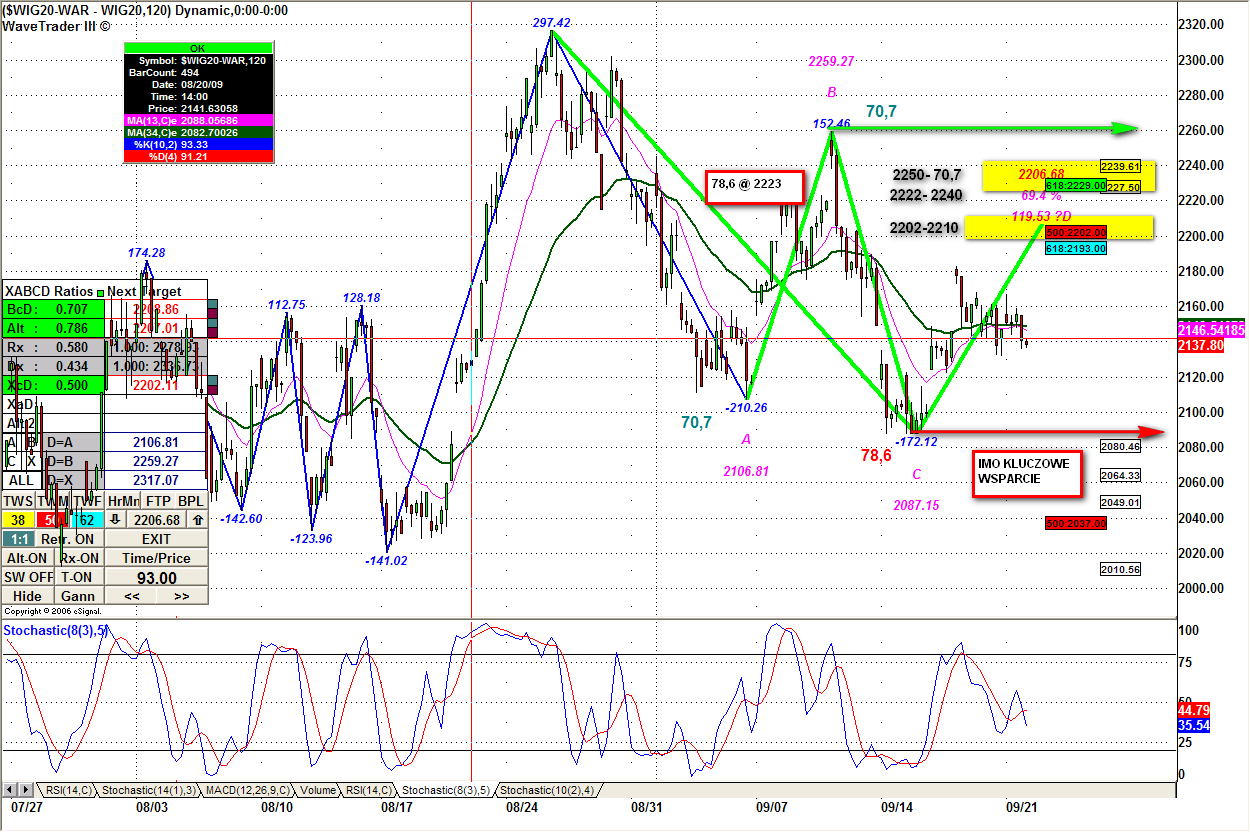
Task: Click the %D(4) red info row
Action: (198, 156)
